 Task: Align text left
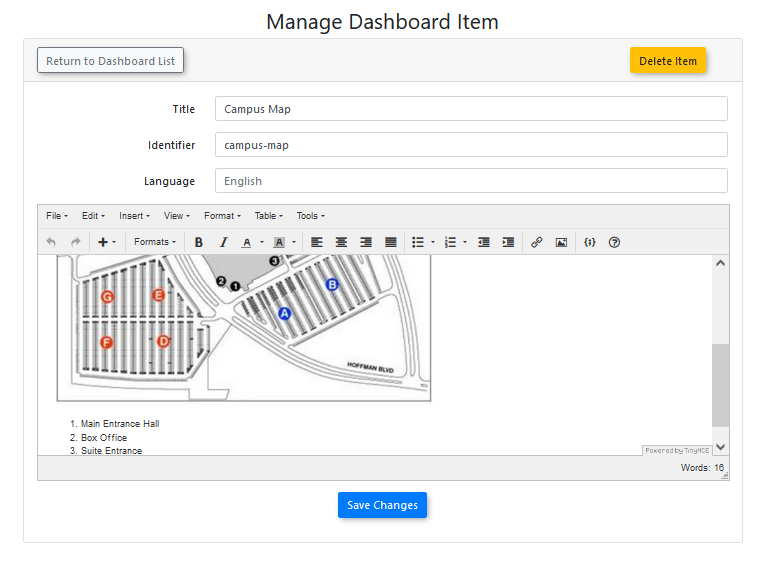pos(317,242)
